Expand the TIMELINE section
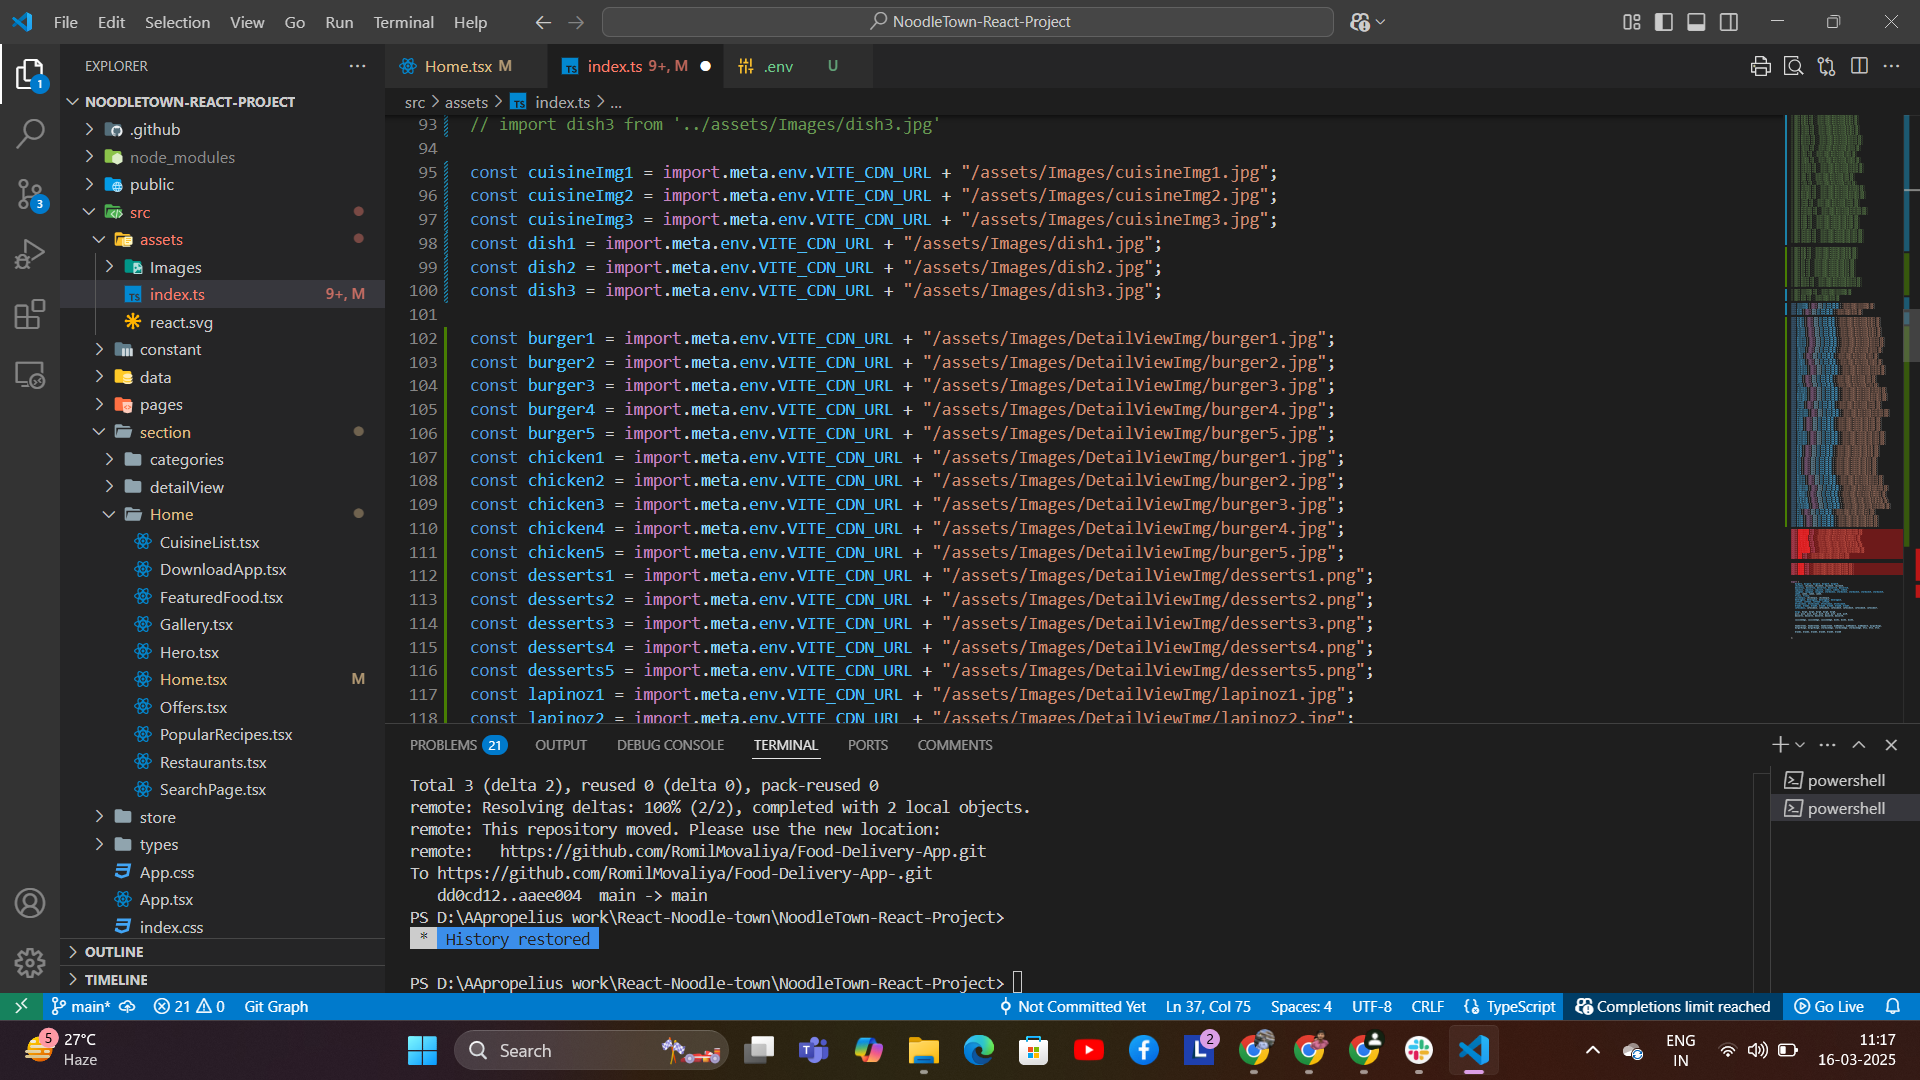The height and width of the screenshot is (1080, 1920). (222, 980)
